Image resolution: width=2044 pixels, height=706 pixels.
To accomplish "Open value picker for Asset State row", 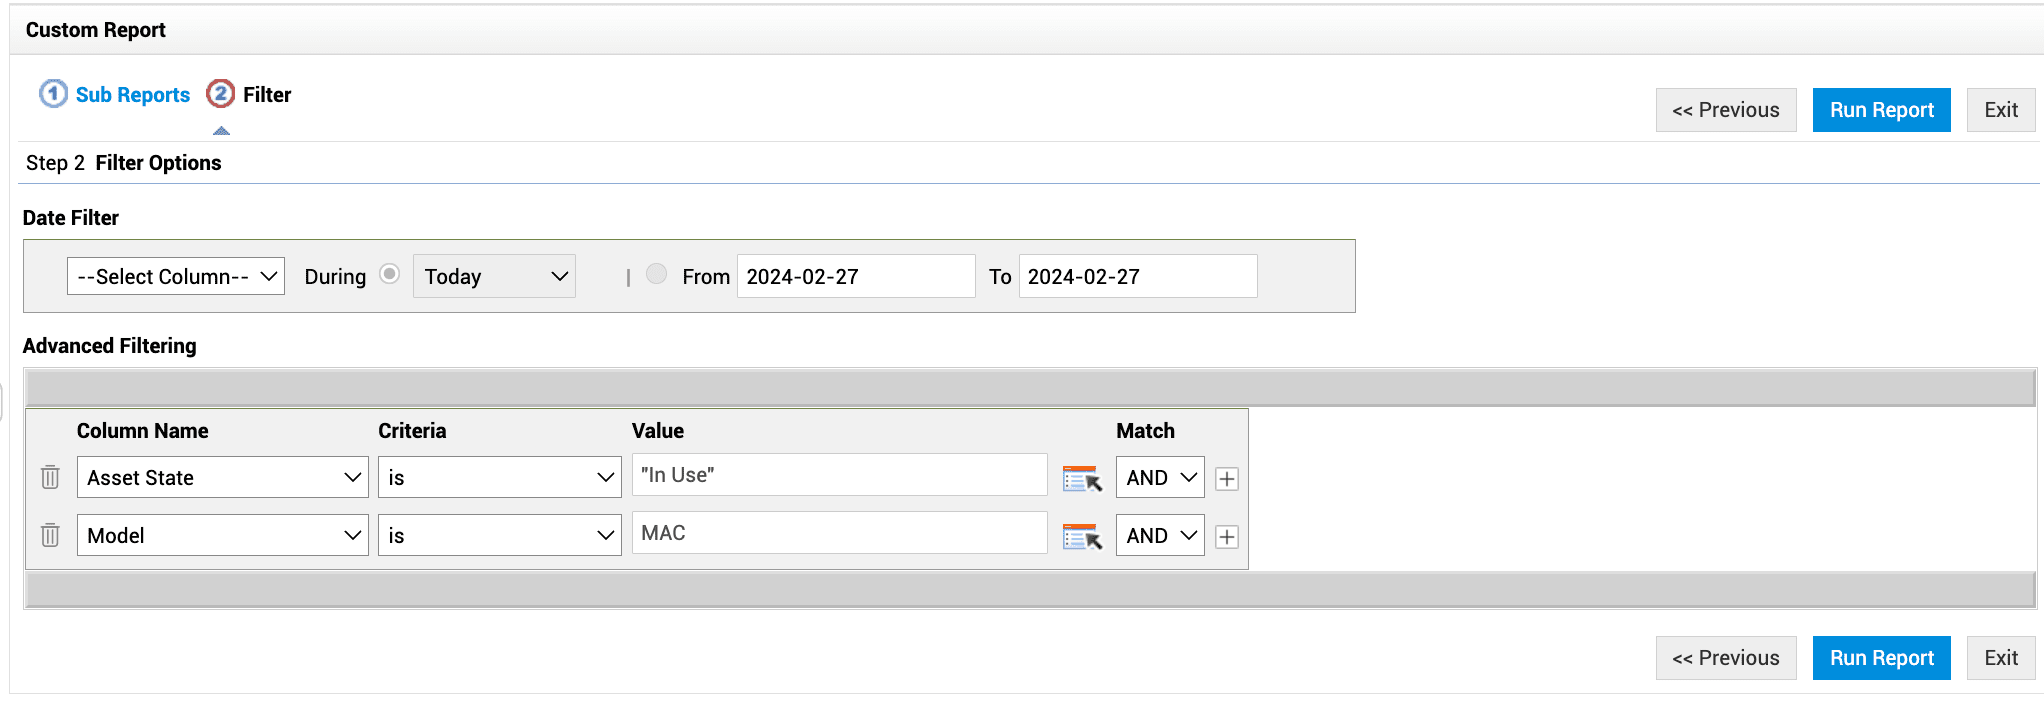I will [x=1081, y=479].
